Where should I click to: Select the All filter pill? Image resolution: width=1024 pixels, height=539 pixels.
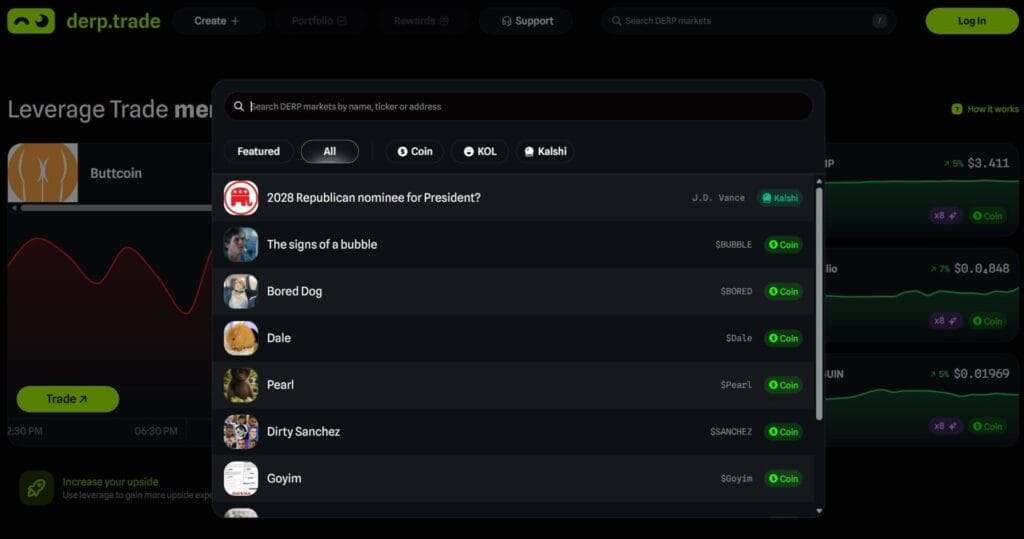pos(329,152)
